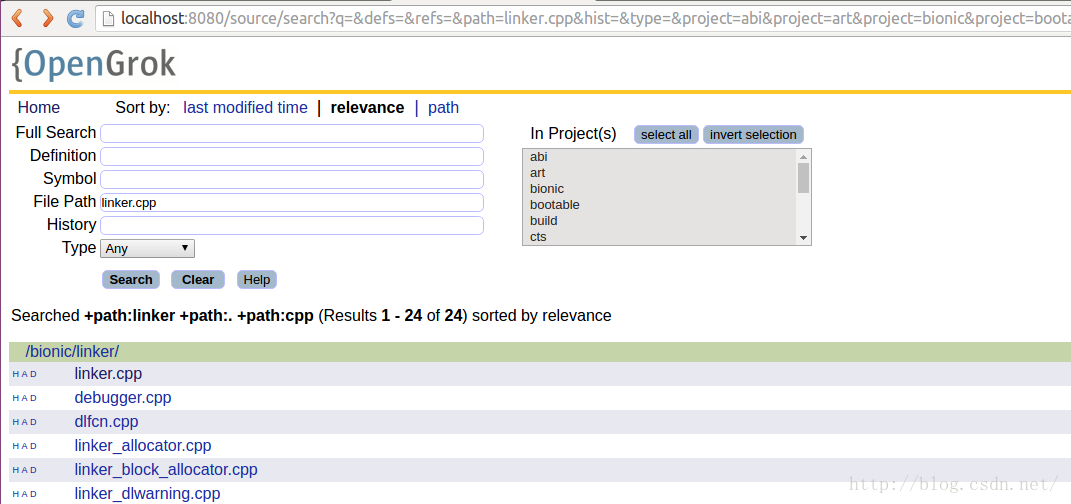The height and width of the screenshot is (504, 1071).
Task: Click A (annotate) link for dlfcn.cpp
Action: [25, 422]
